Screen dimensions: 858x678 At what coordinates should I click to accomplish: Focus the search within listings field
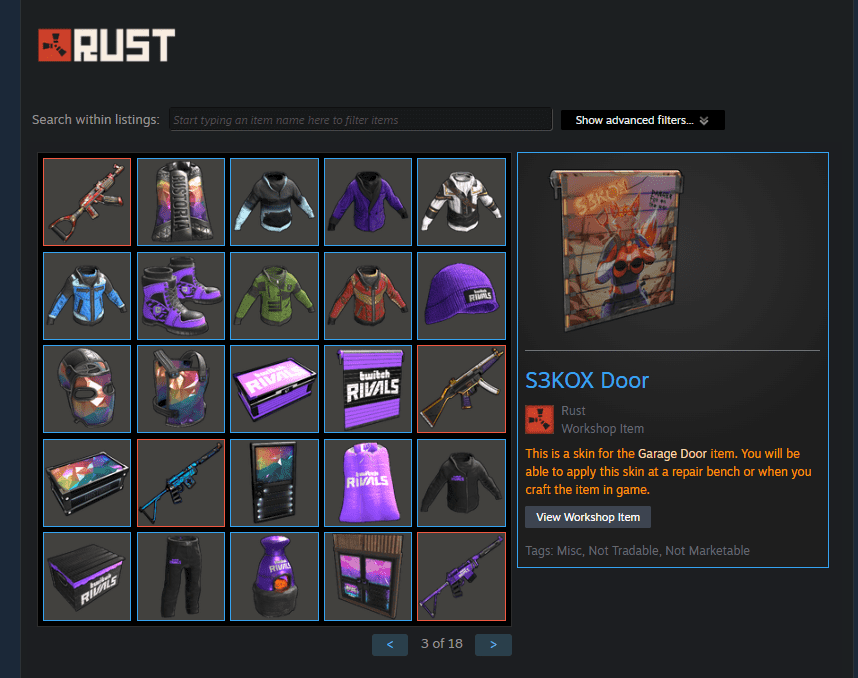(x=361, y=119)
